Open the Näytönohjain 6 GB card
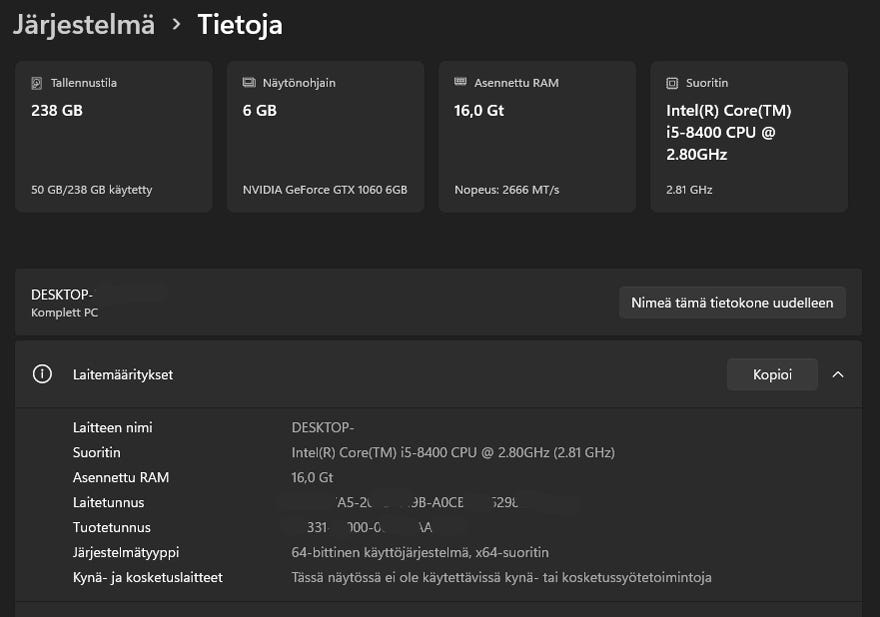 325,137
